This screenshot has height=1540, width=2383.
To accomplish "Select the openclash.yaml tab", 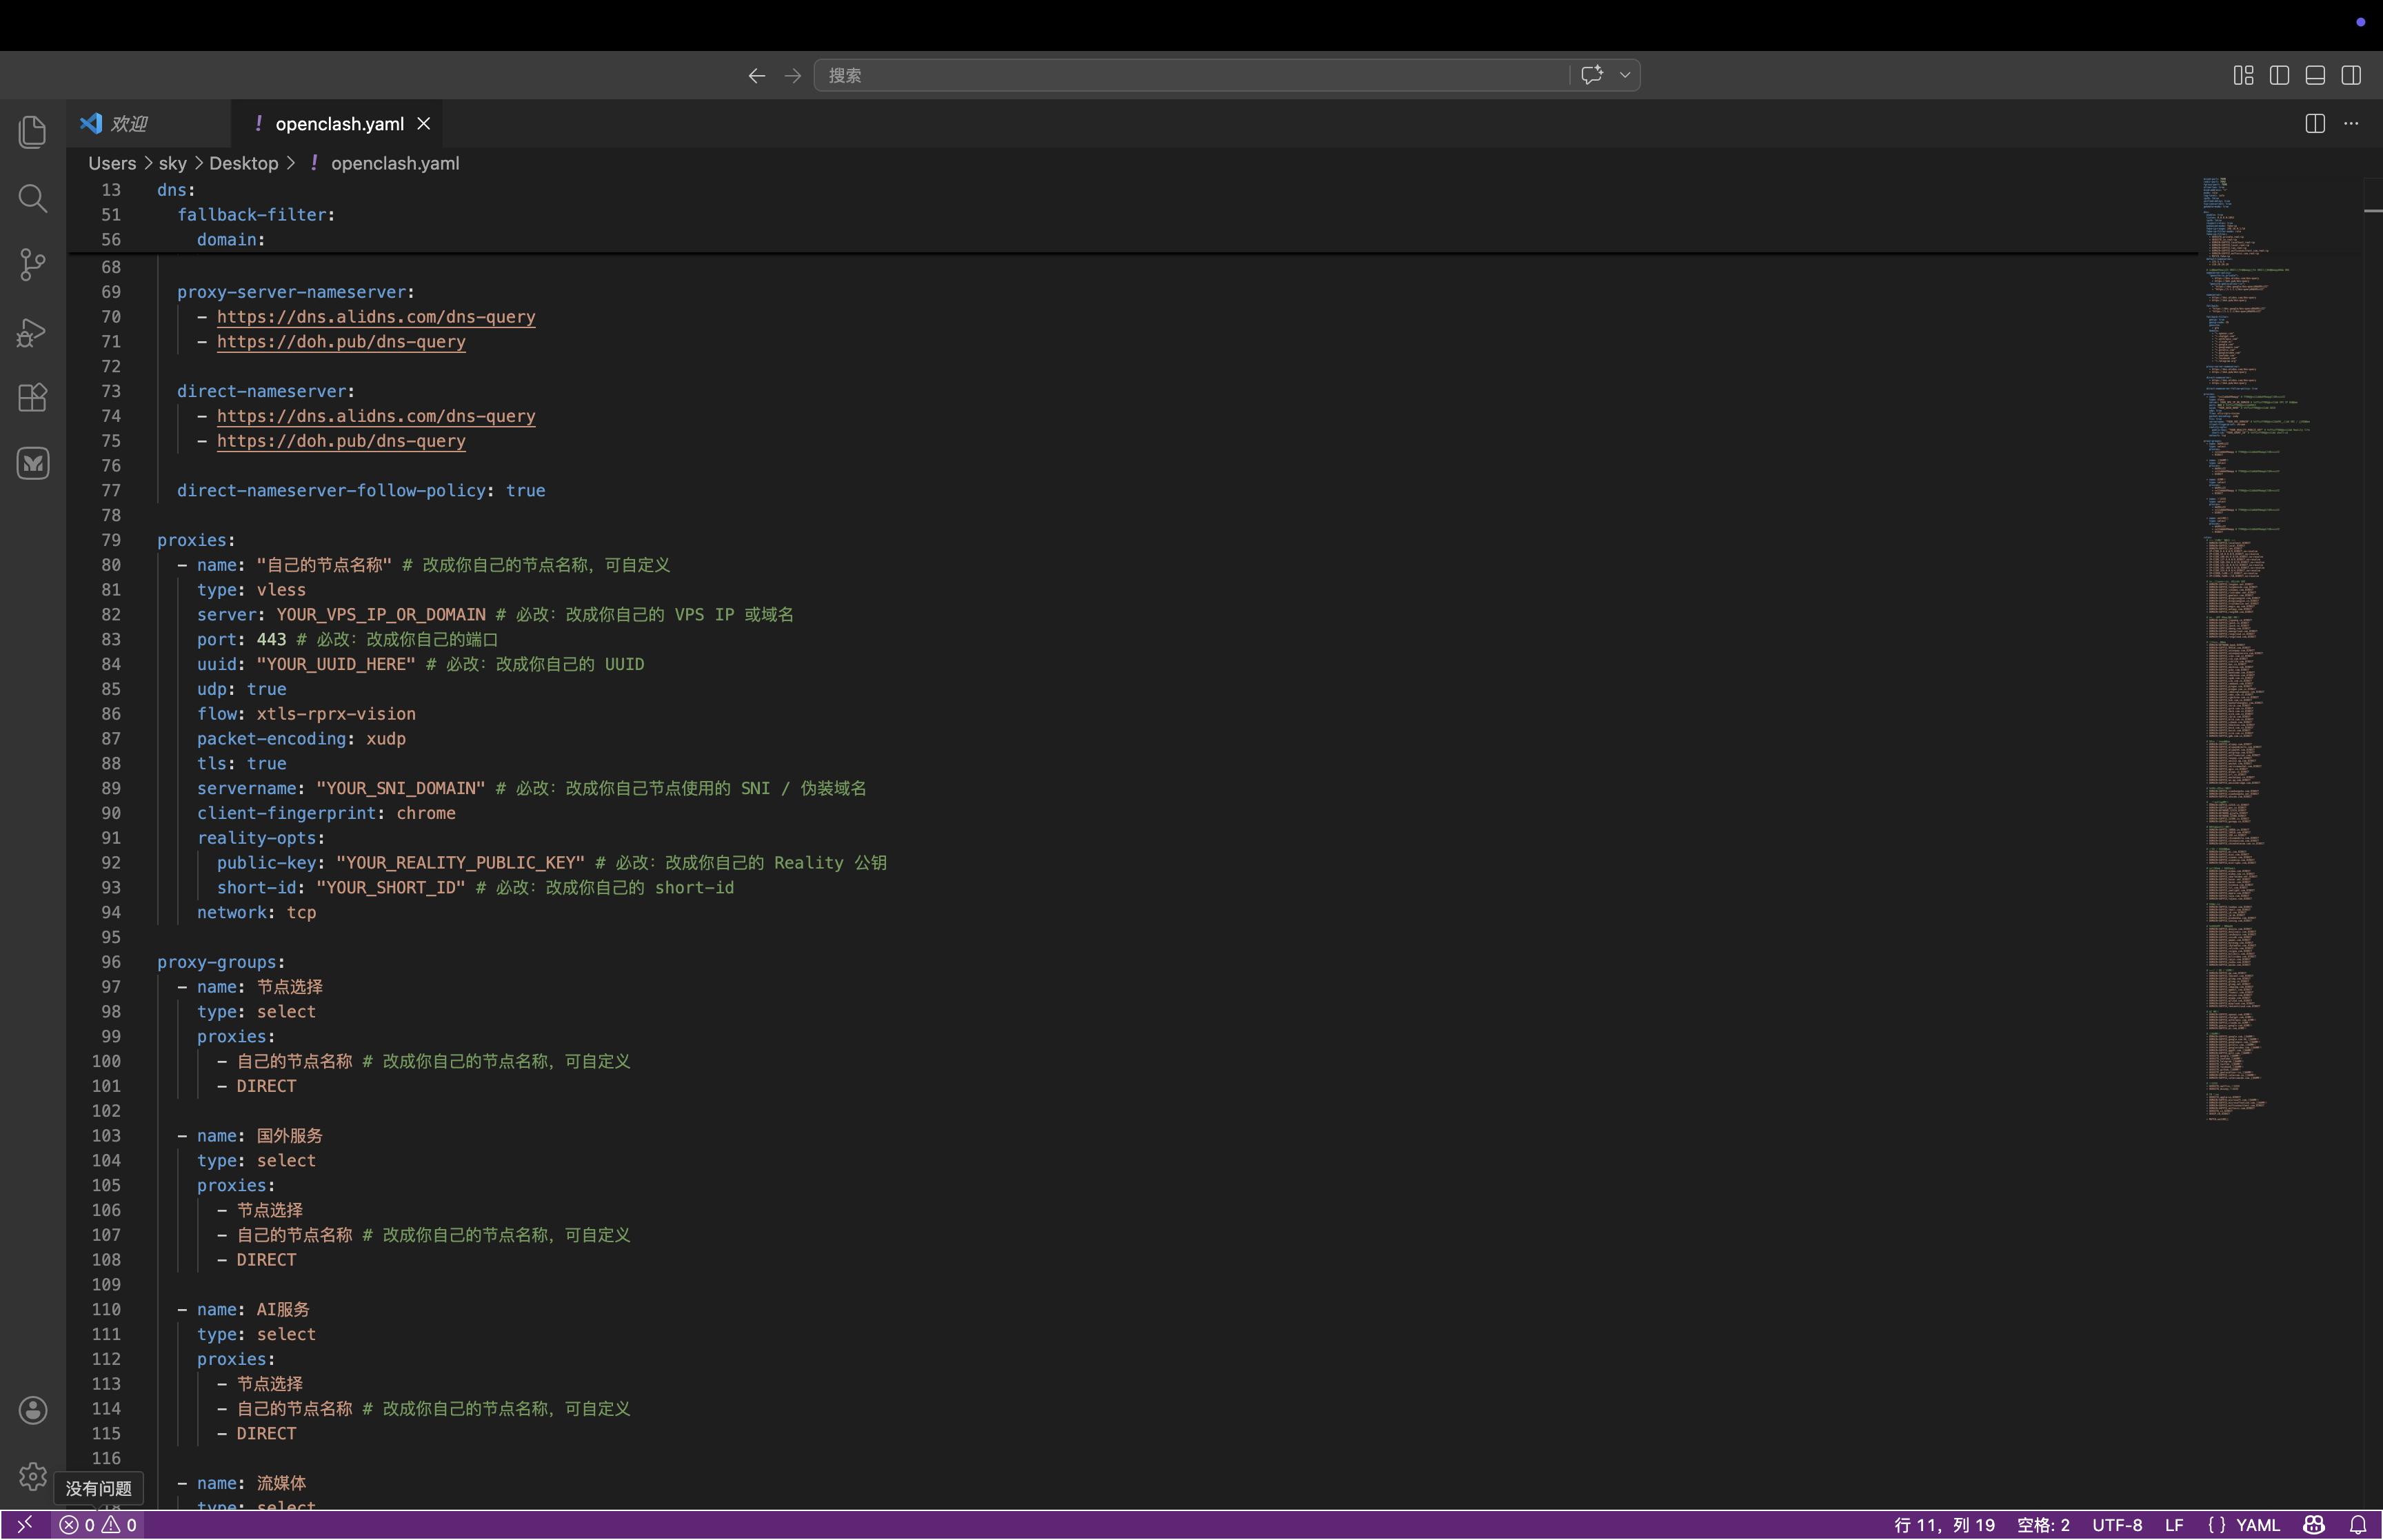I will point(340,123).
